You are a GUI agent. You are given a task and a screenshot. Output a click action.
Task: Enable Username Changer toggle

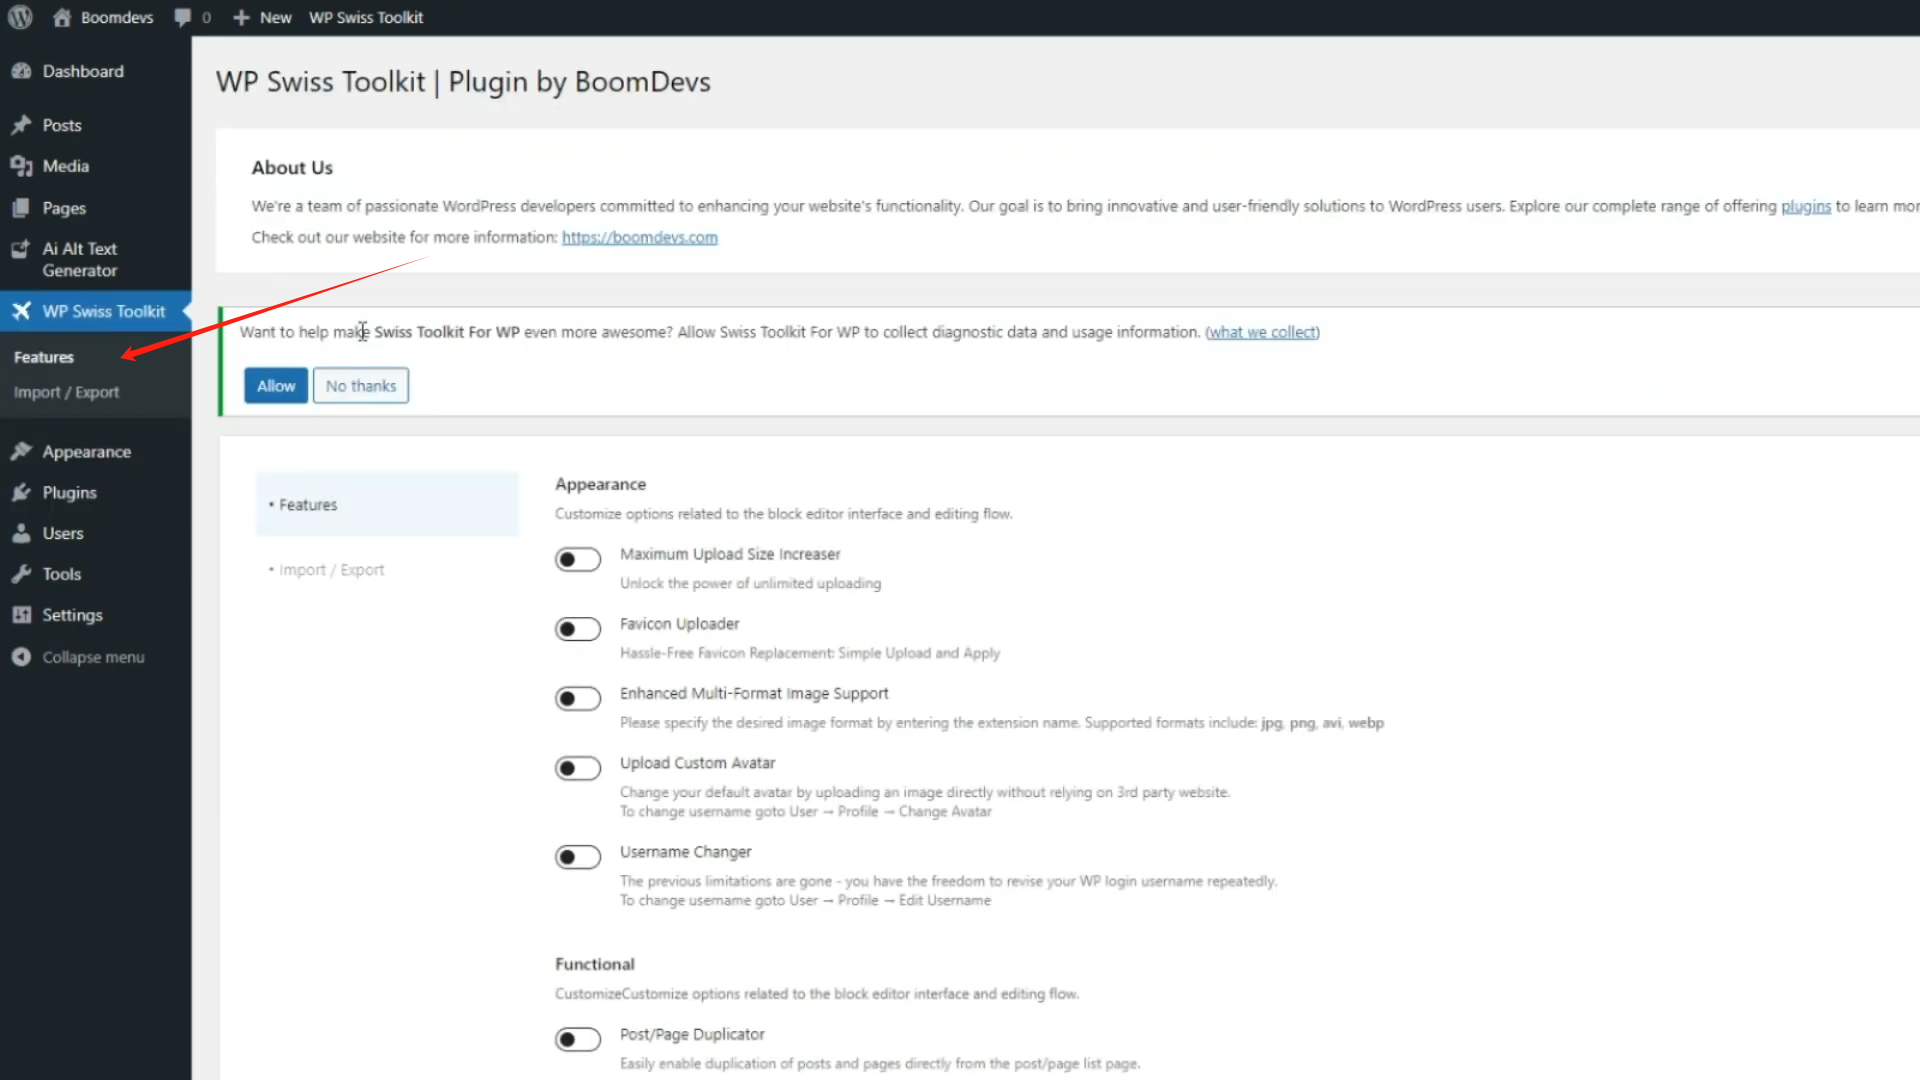(578, 857)
